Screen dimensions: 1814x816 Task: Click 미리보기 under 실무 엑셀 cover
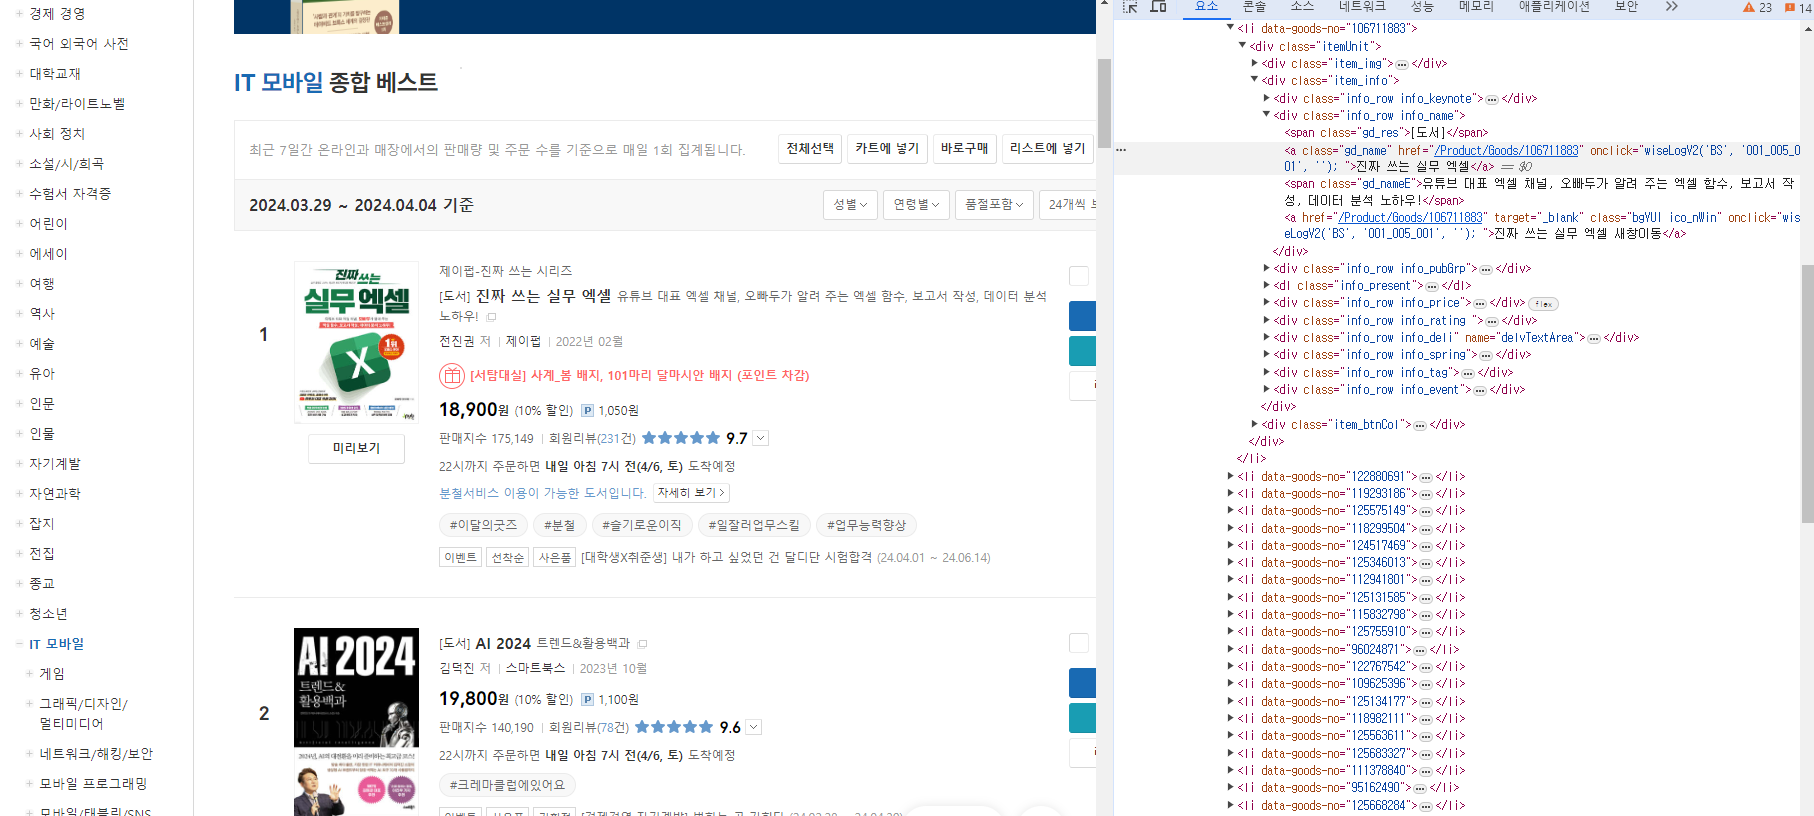point(357,449)
